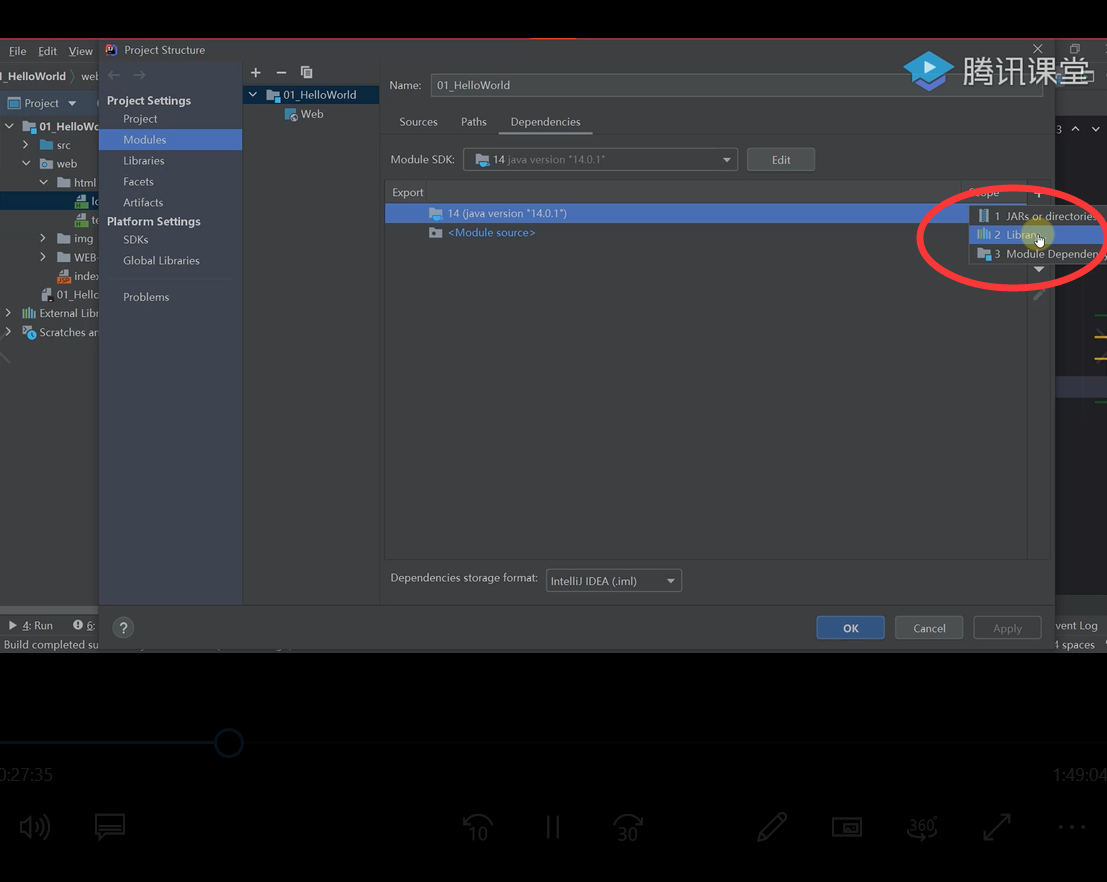This screenshot has width=1107, height=882.
Task: Click the Apply button
Action: 1007,628
